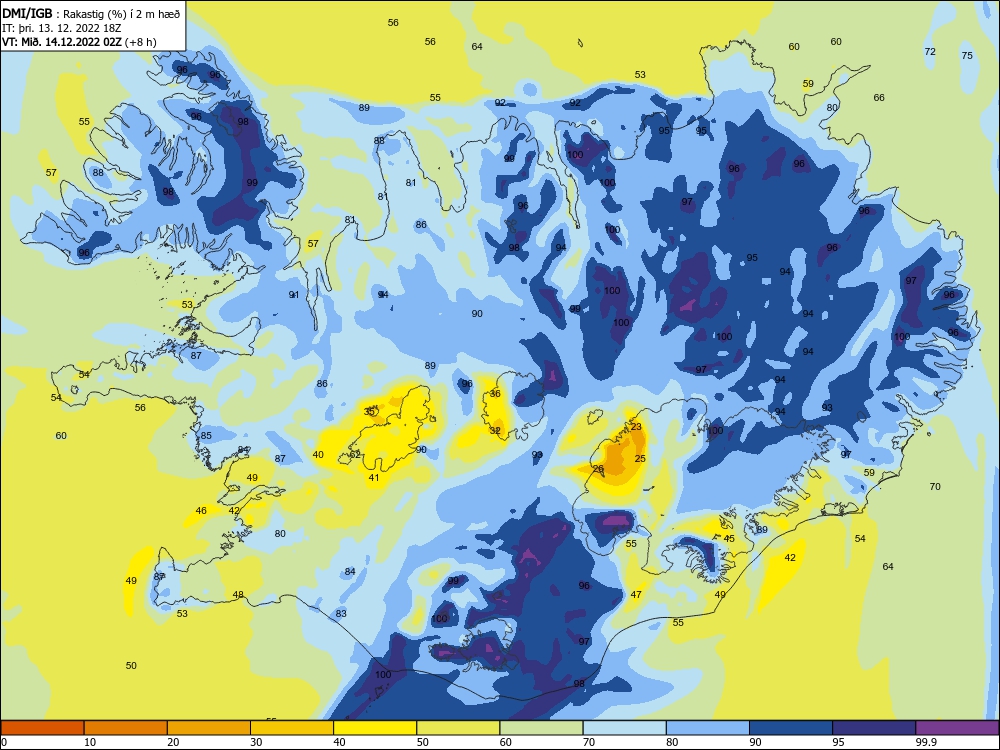Click the map value 91

293,295
